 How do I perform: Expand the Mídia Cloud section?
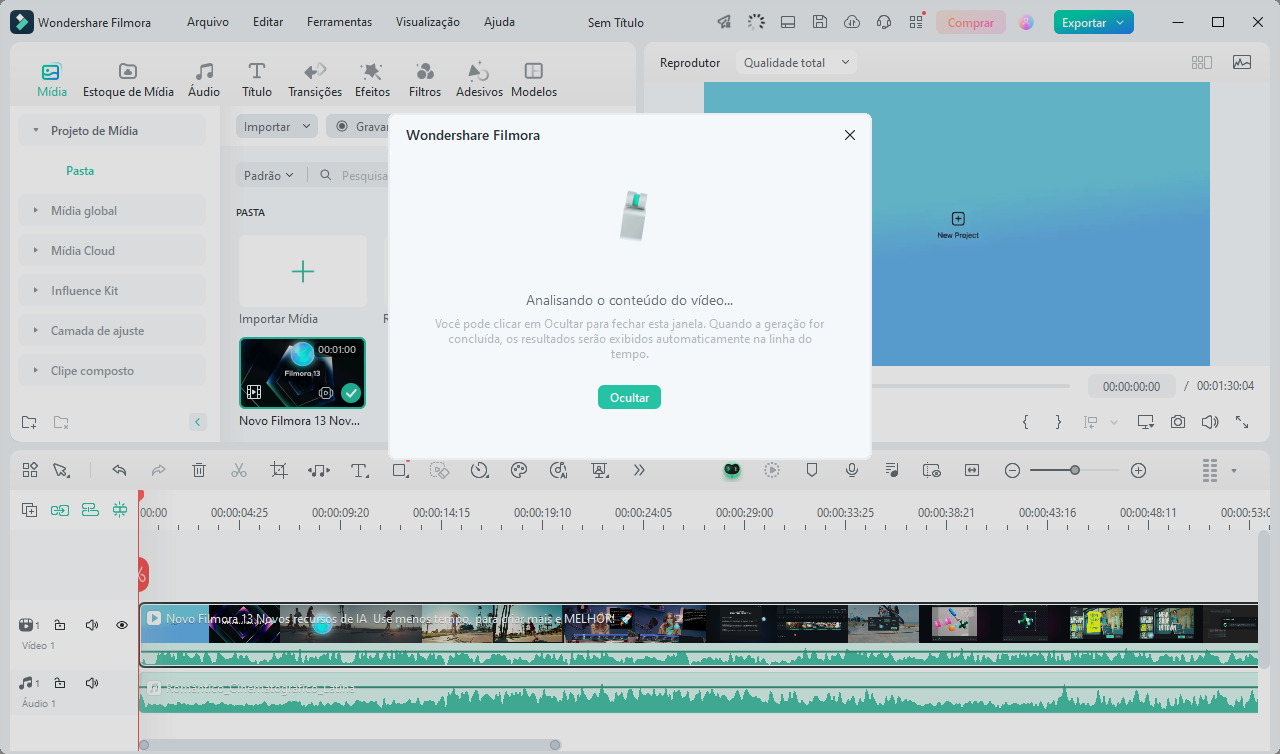[112, 250]
